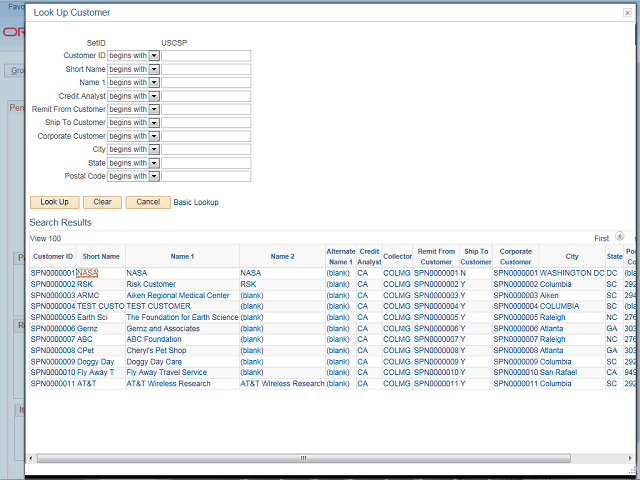Screen dimensions: 640x480
Task: Select customer SPN0000001 in Customer ID column
Action: click(53, 273)
